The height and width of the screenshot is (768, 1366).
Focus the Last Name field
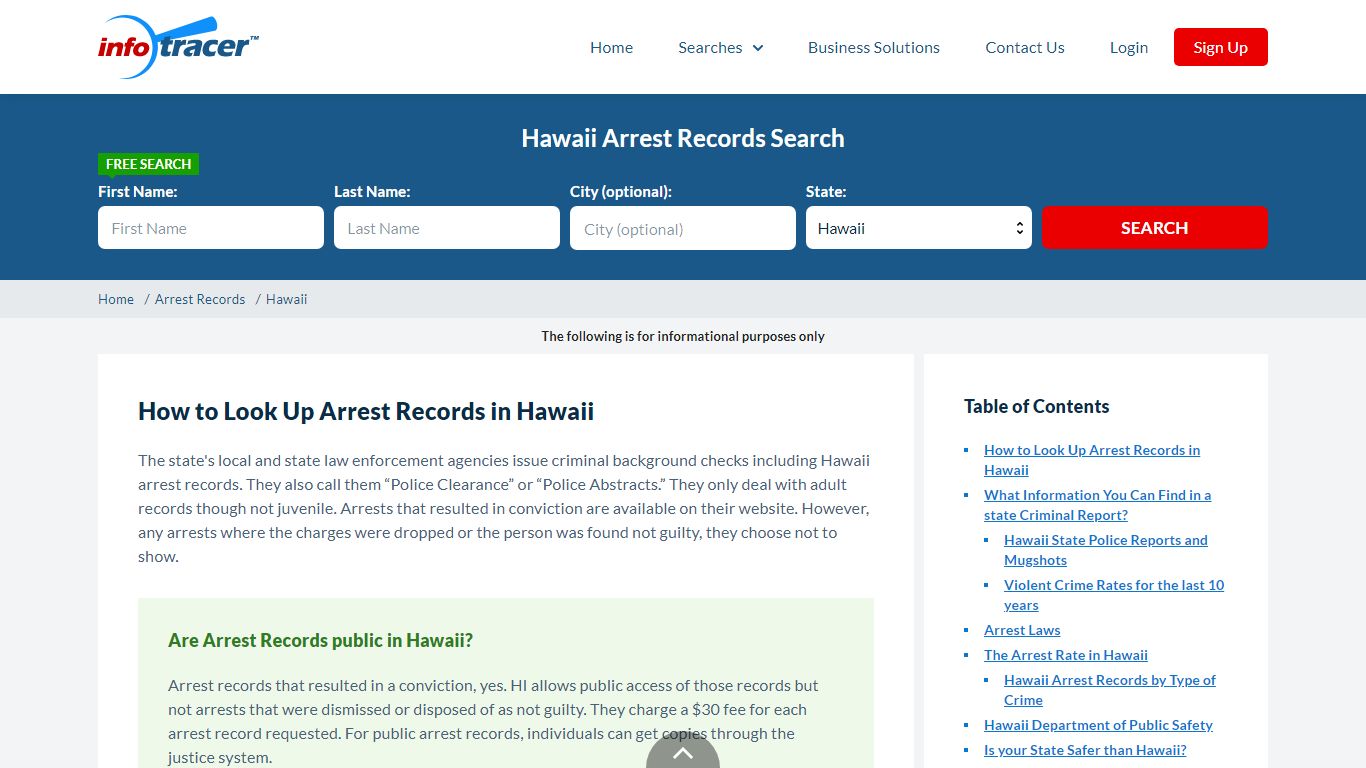tap(447, 228)
